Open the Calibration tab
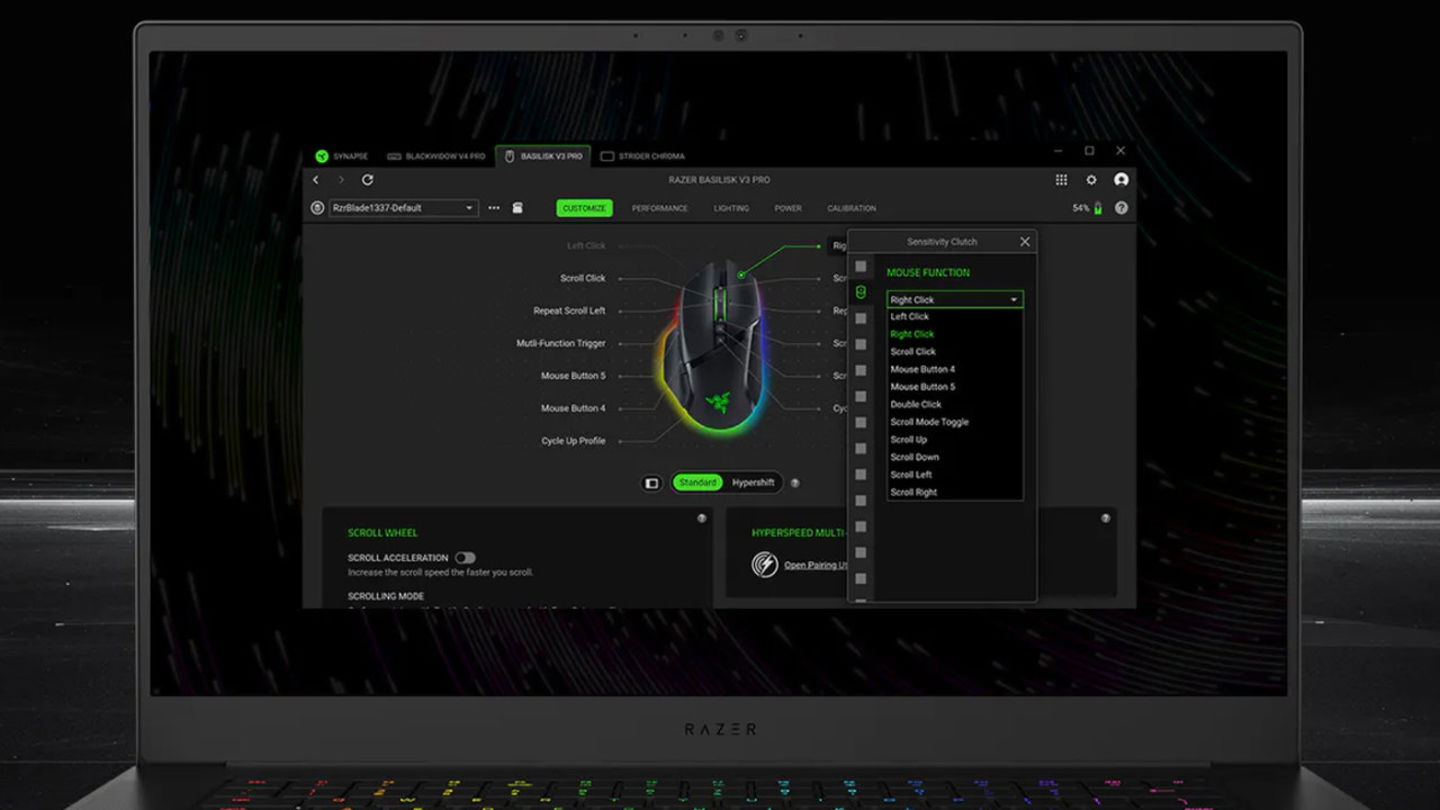The height and width of the screenshot is (810, 1440). [x=852, y=208]
